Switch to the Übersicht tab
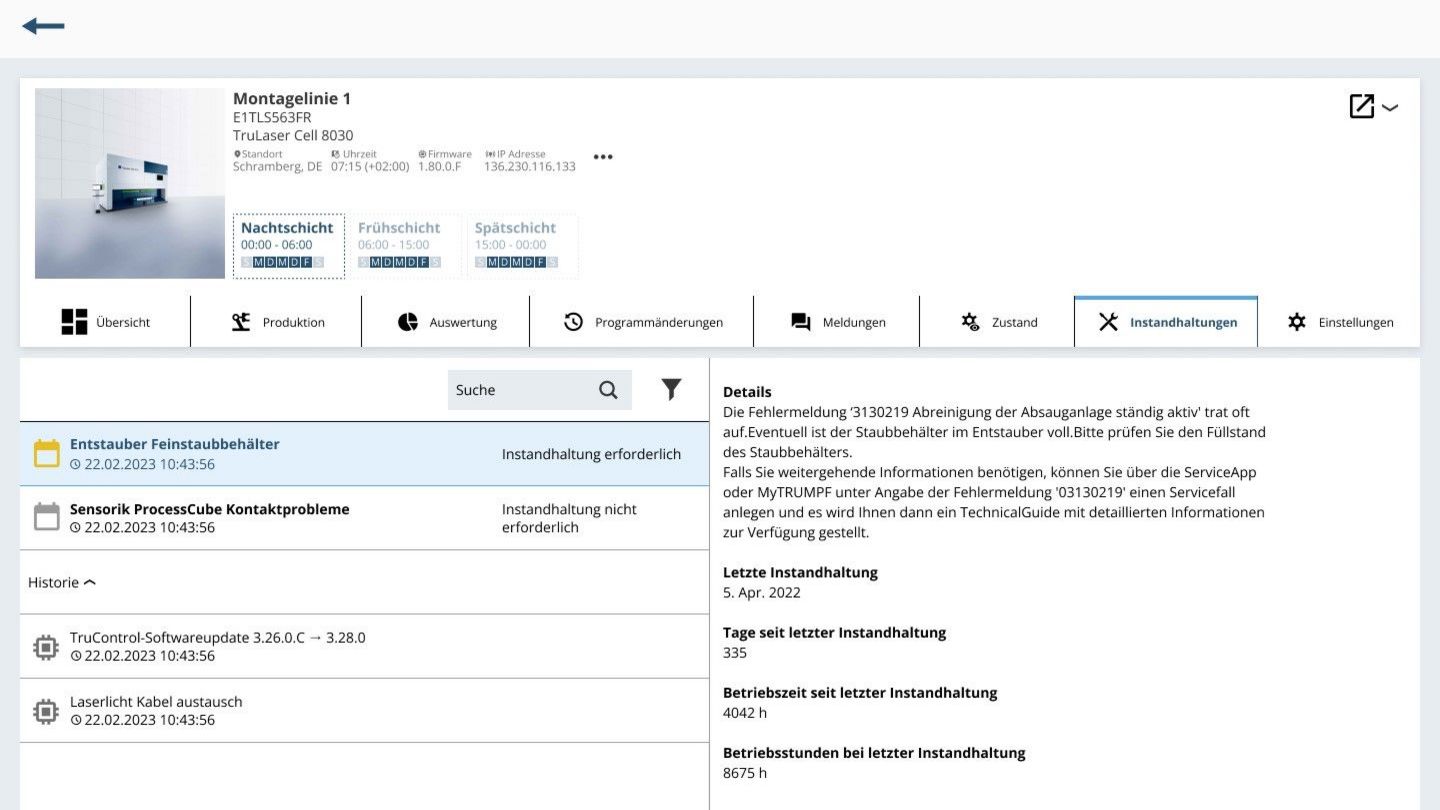 [x=105, y=322]
